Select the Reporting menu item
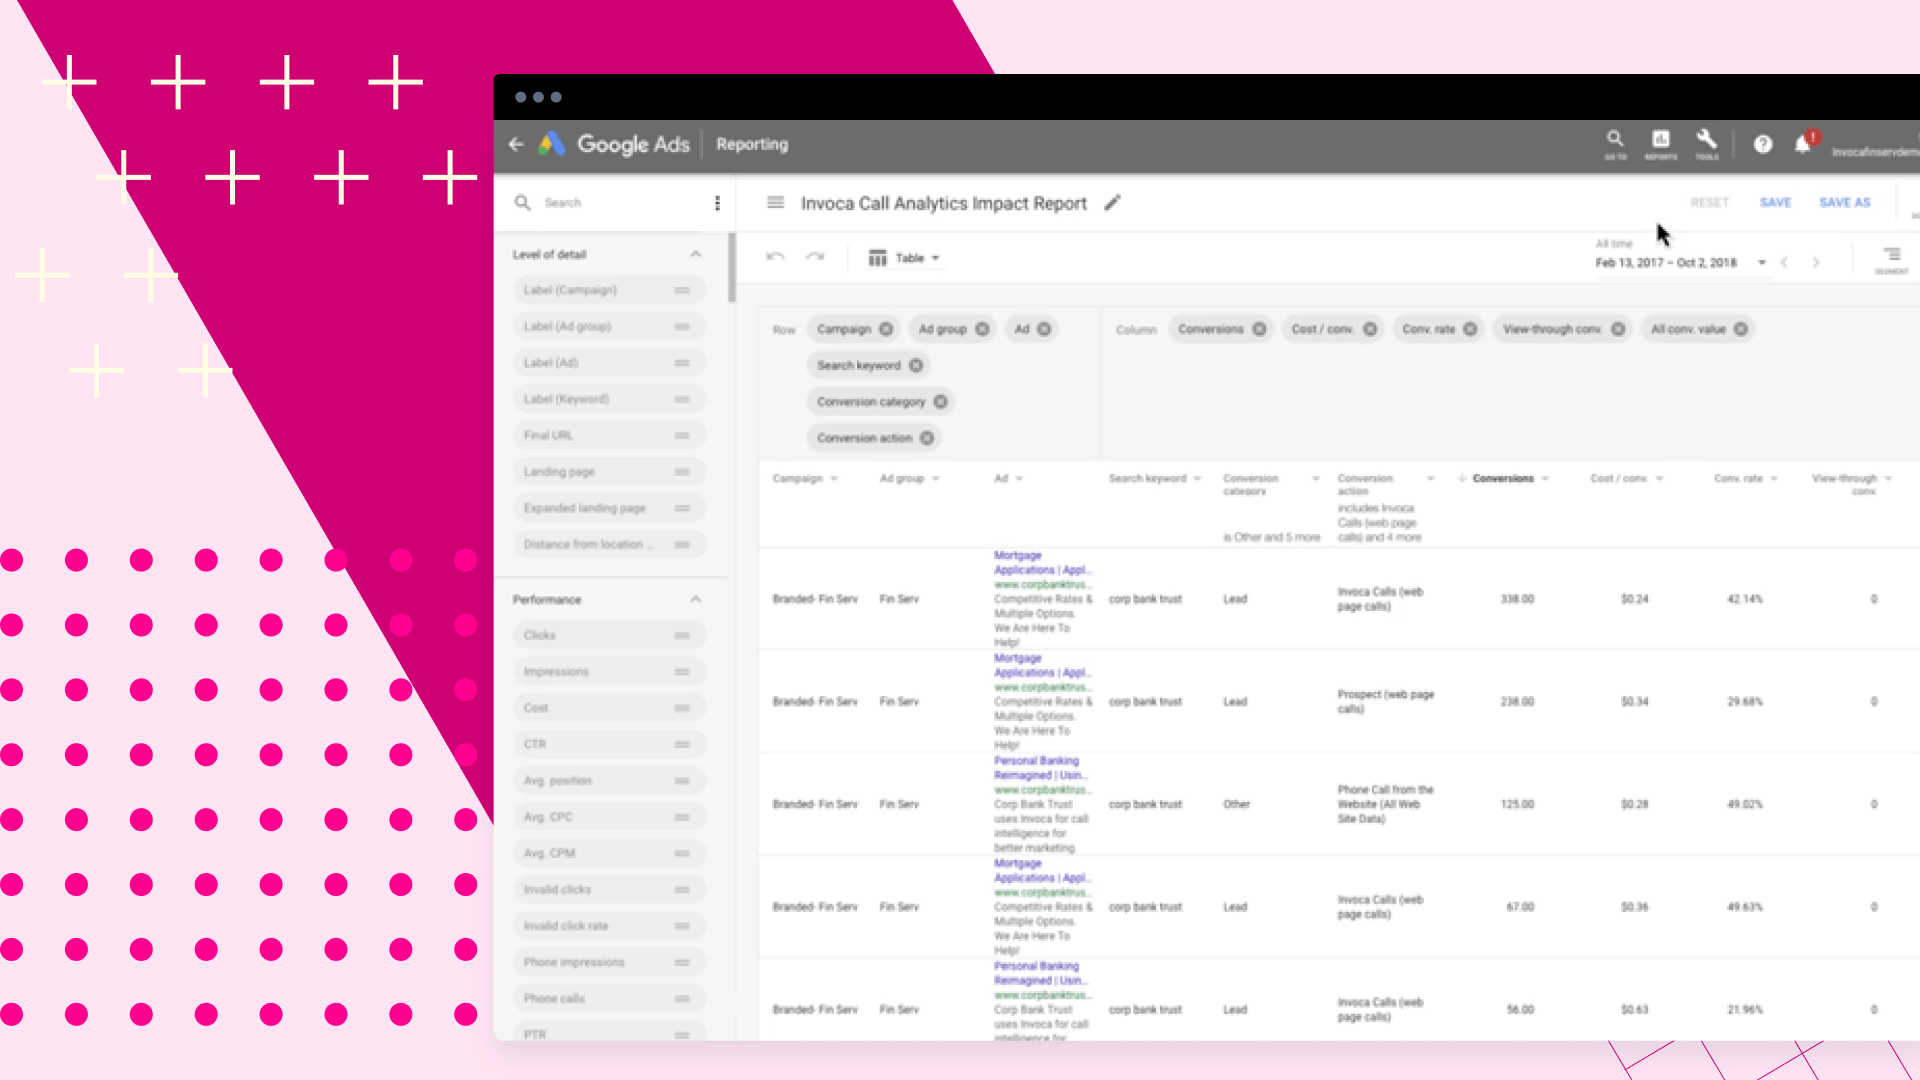Screen dimensions: 1920x1080 [752, 144]
